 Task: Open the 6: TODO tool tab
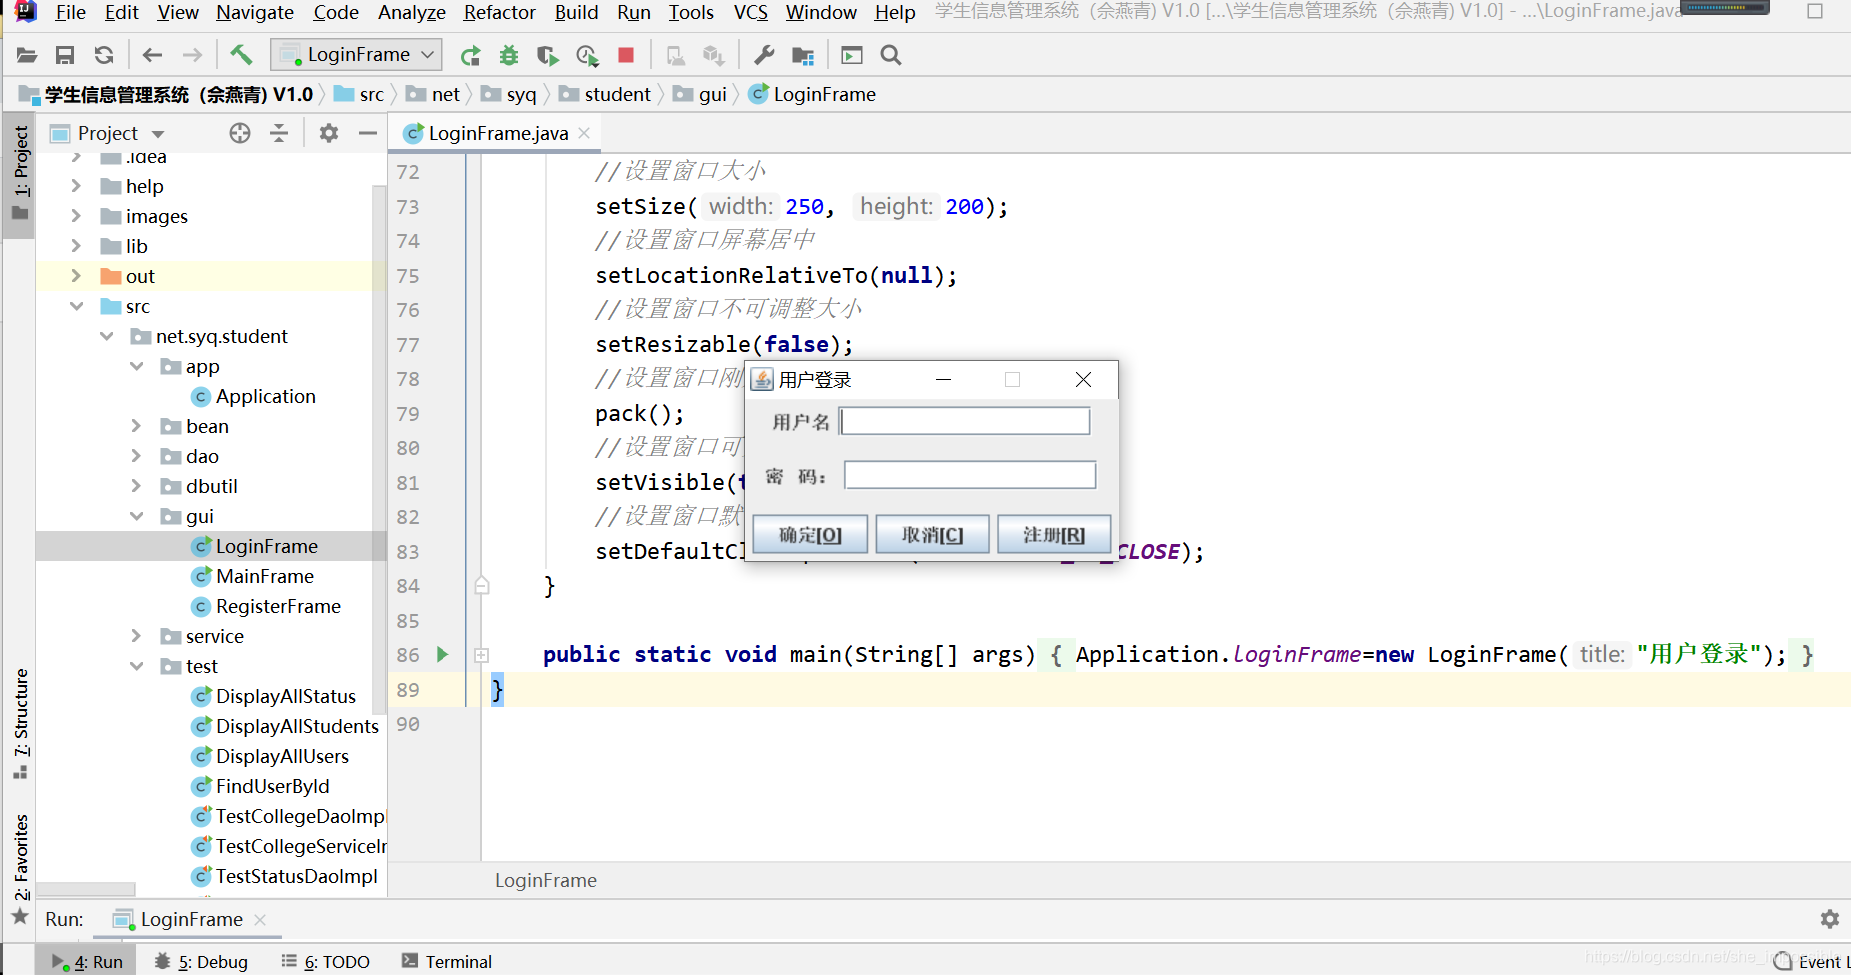click(x=326, y=961)
